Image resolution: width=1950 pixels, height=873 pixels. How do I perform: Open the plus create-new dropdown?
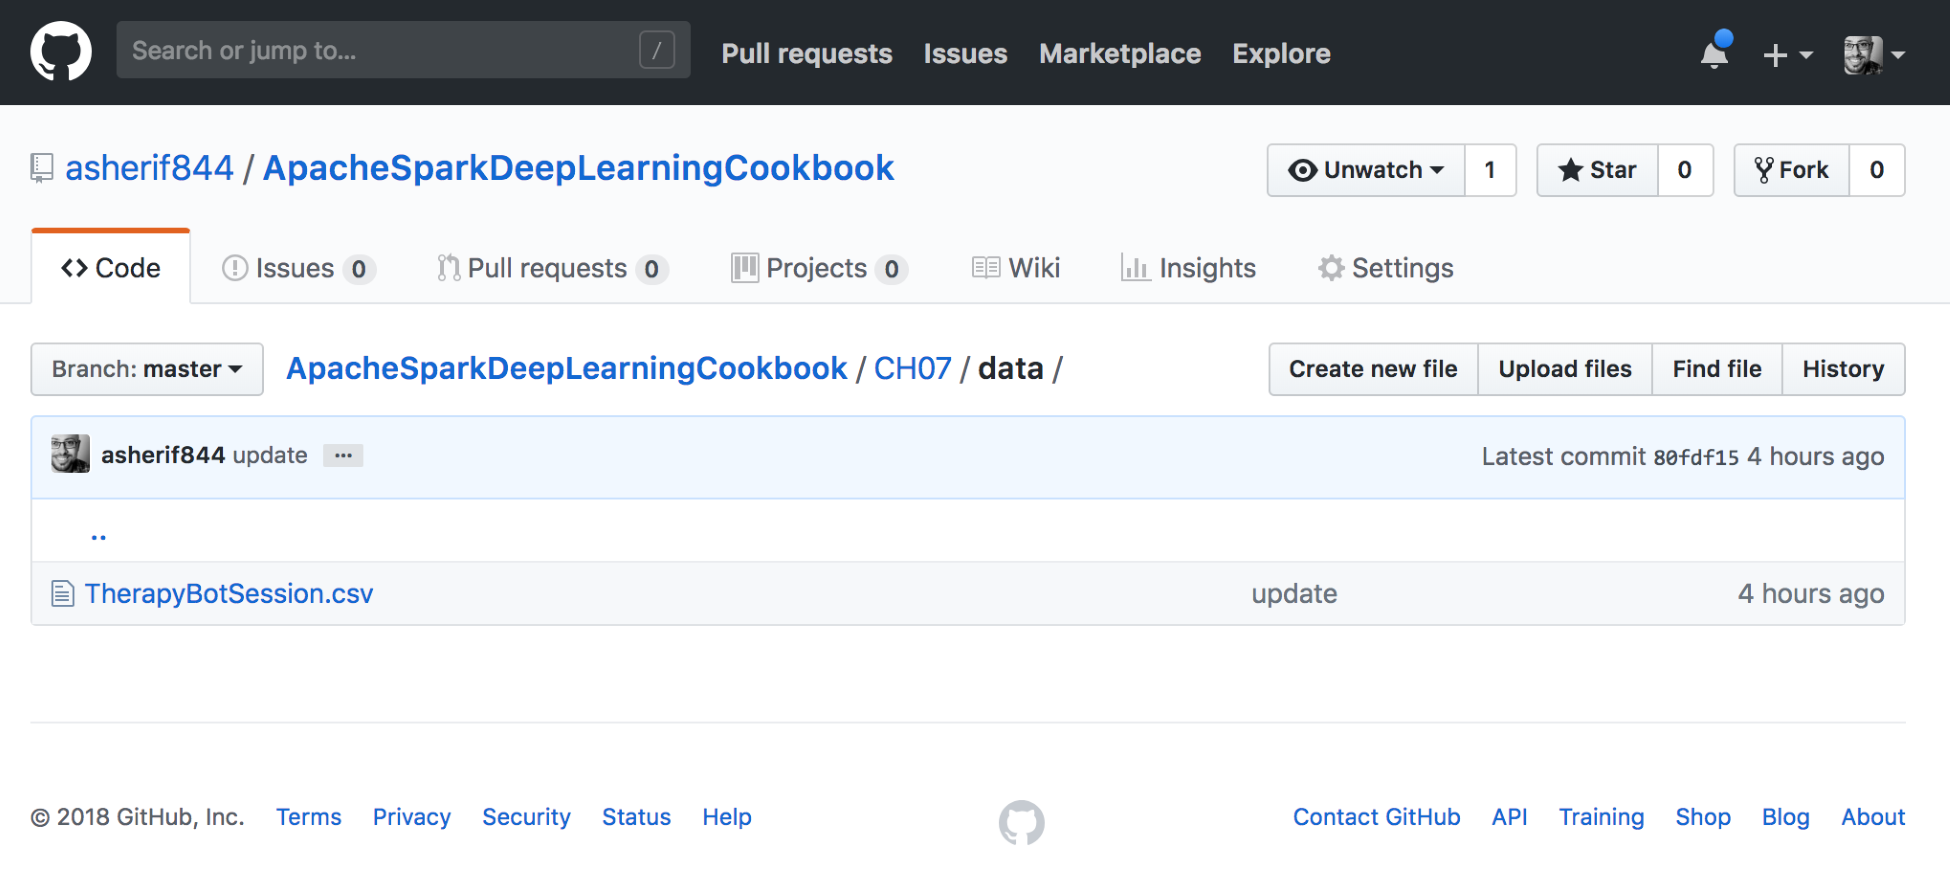1787,55
